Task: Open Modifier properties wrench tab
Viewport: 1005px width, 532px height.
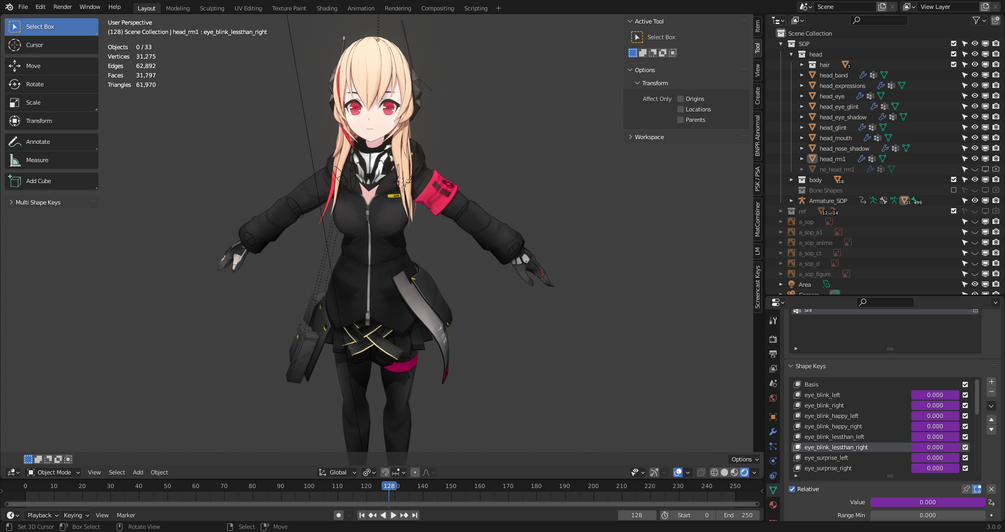Action: (x=773, y=431)
